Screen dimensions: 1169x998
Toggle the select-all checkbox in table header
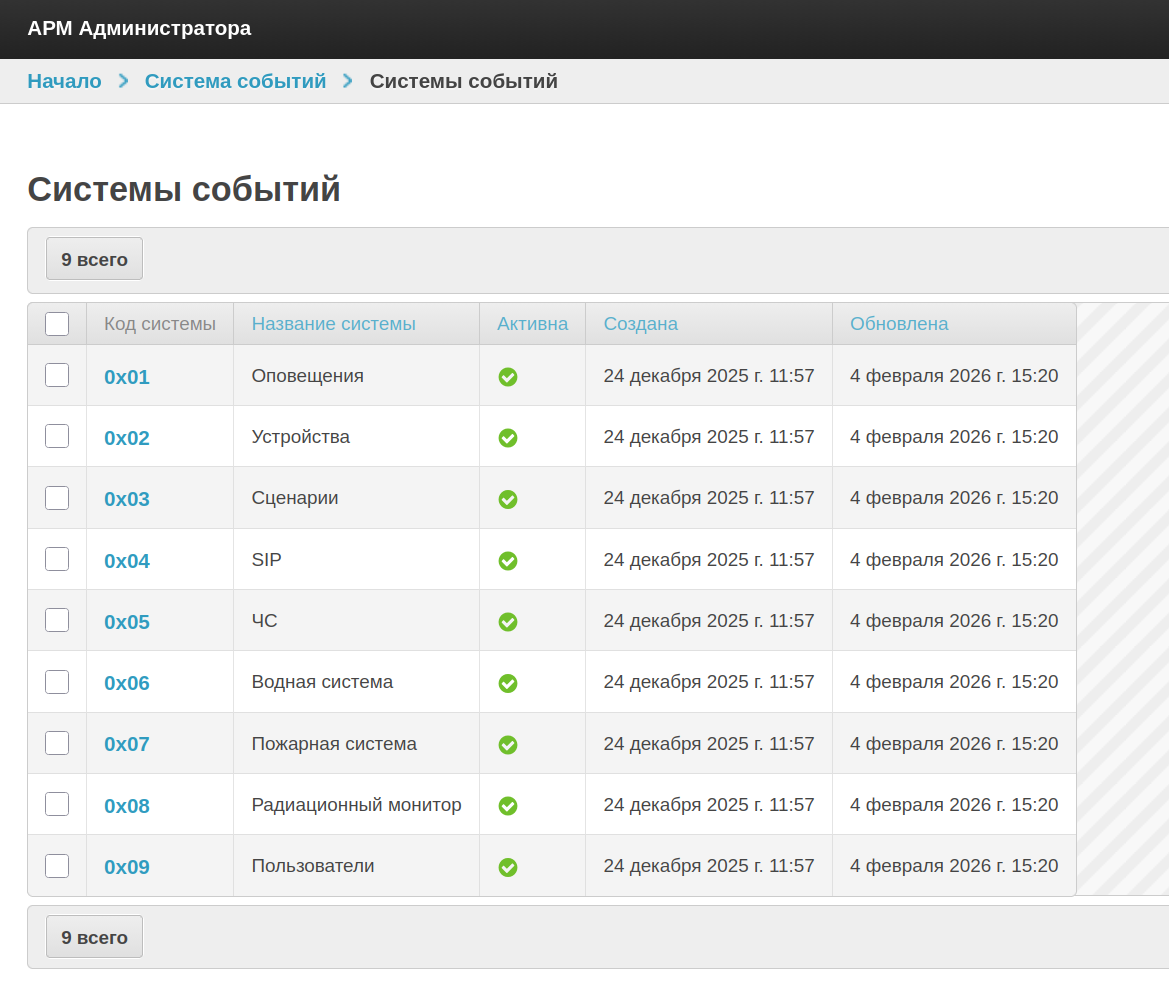(x=57, y=324)
